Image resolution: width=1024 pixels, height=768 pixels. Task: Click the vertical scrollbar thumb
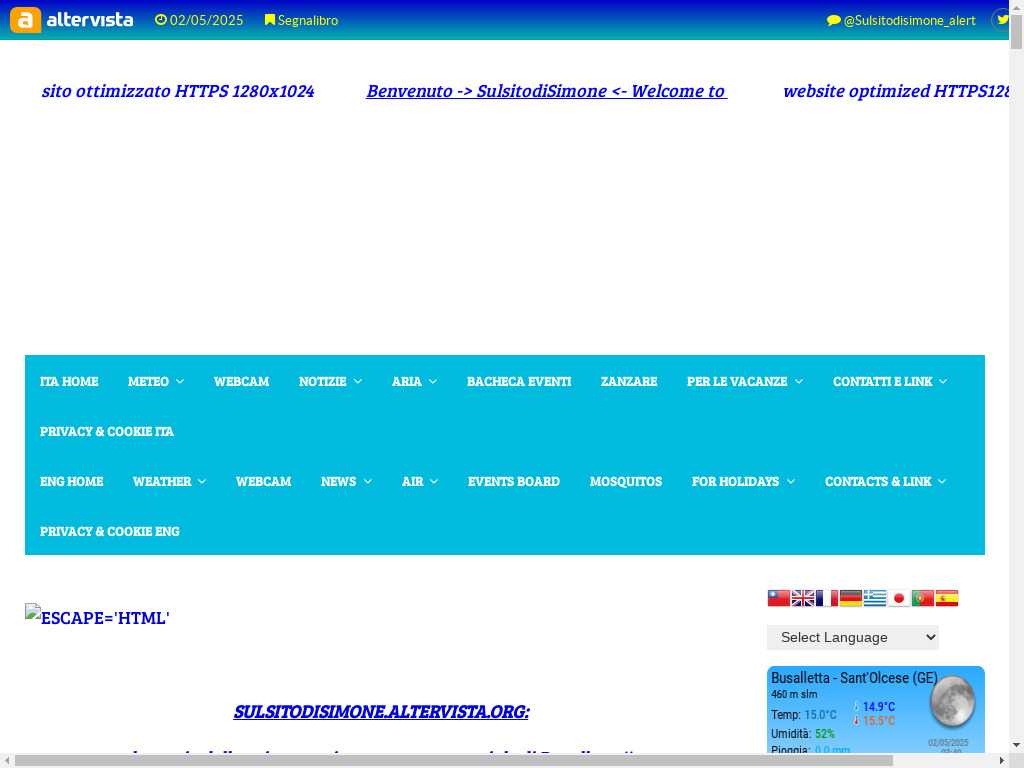tap(1016, 30)
